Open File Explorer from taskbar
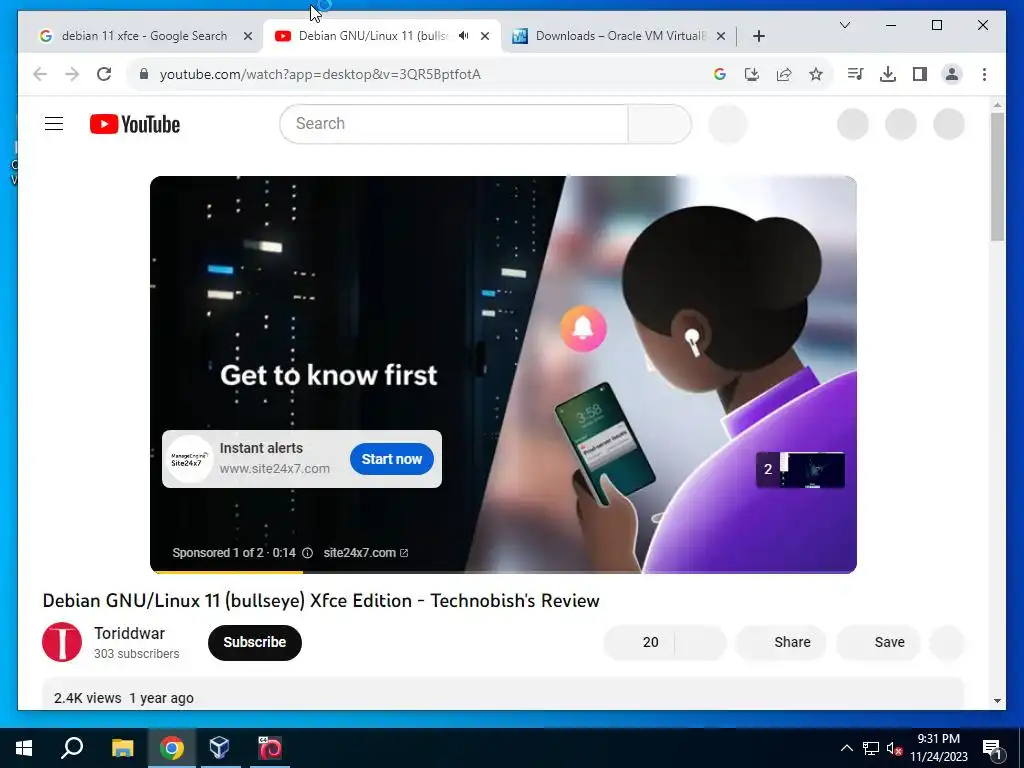This screenshot has height=768, width=1024. tap(123, 748)
